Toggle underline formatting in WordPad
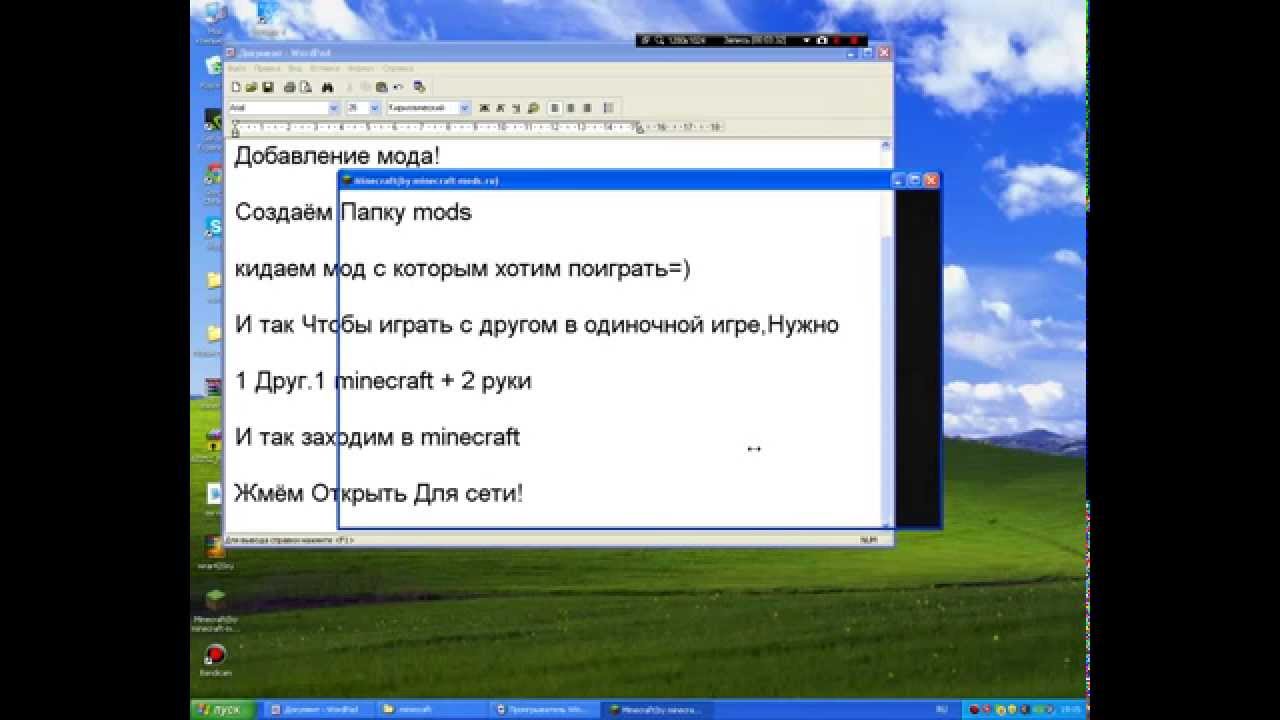Image resolution: width=1280 pixels, height=720 pixels. tap(516, 108)
